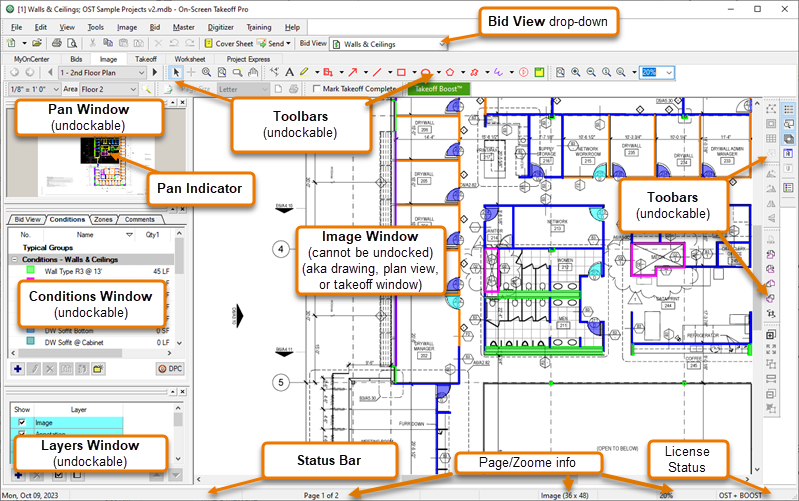Screen dimensions: 799x501
Task: Click the green Takeoff Boost button
Action: click(438, 89)
